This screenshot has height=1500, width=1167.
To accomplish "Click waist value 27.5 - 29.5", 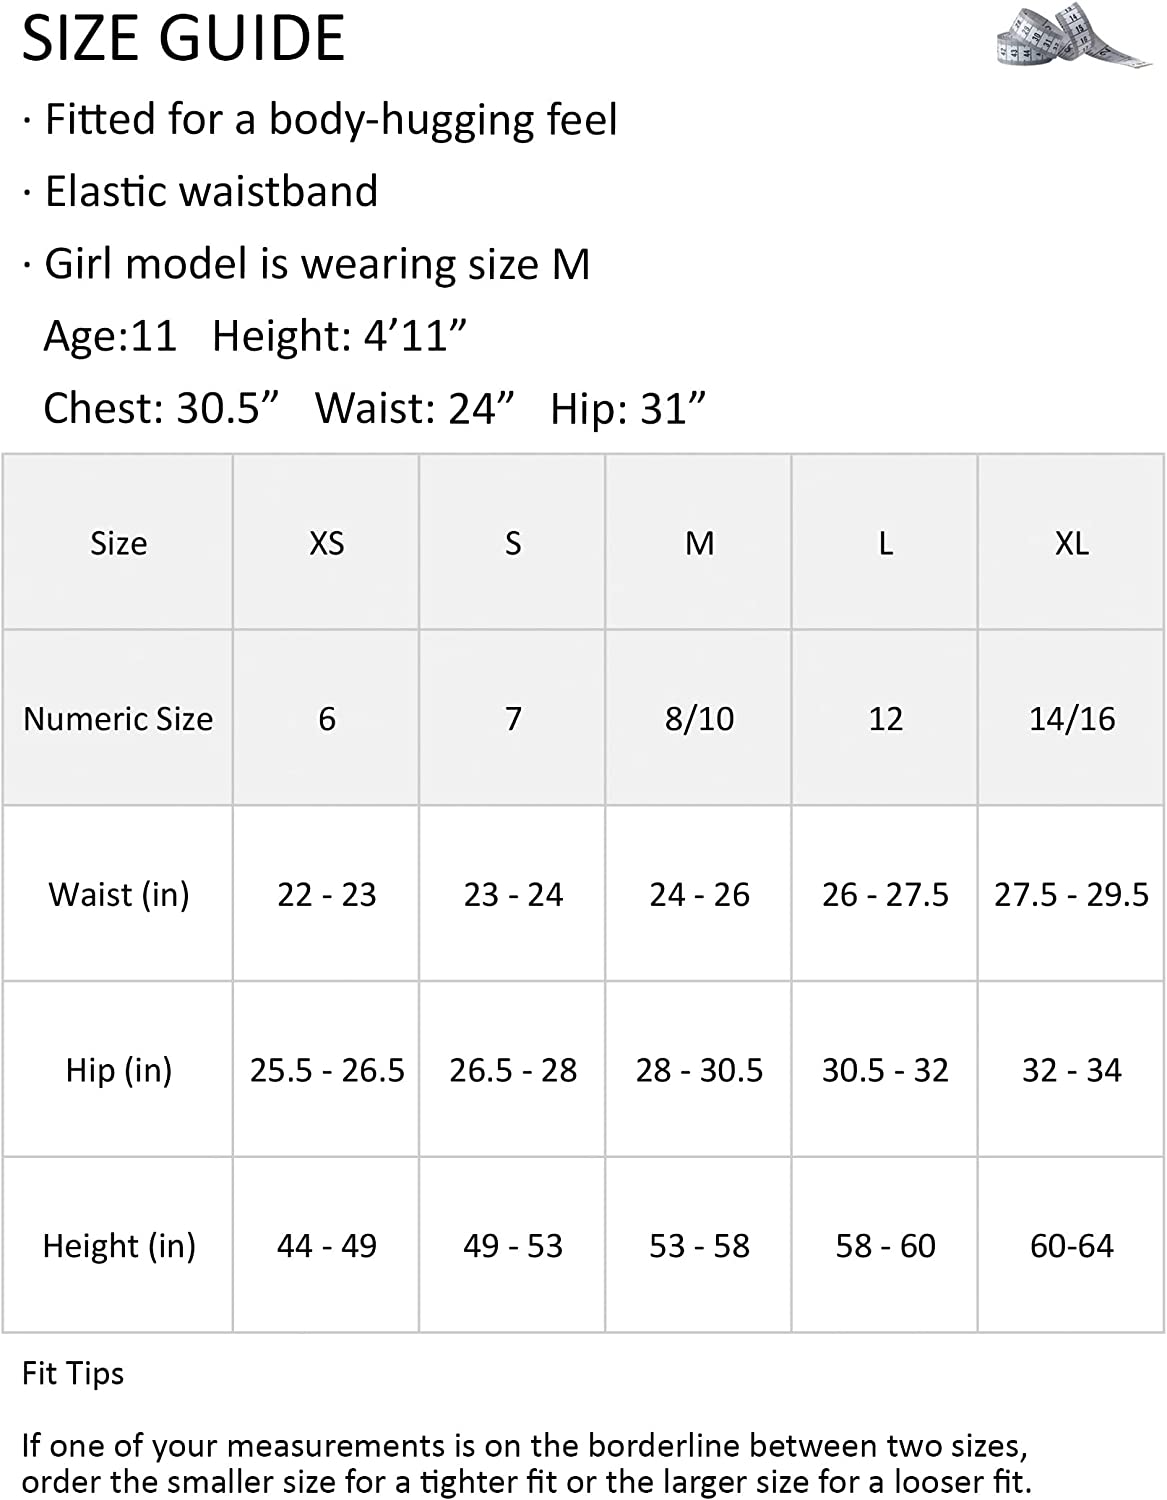I will 1071,894.
